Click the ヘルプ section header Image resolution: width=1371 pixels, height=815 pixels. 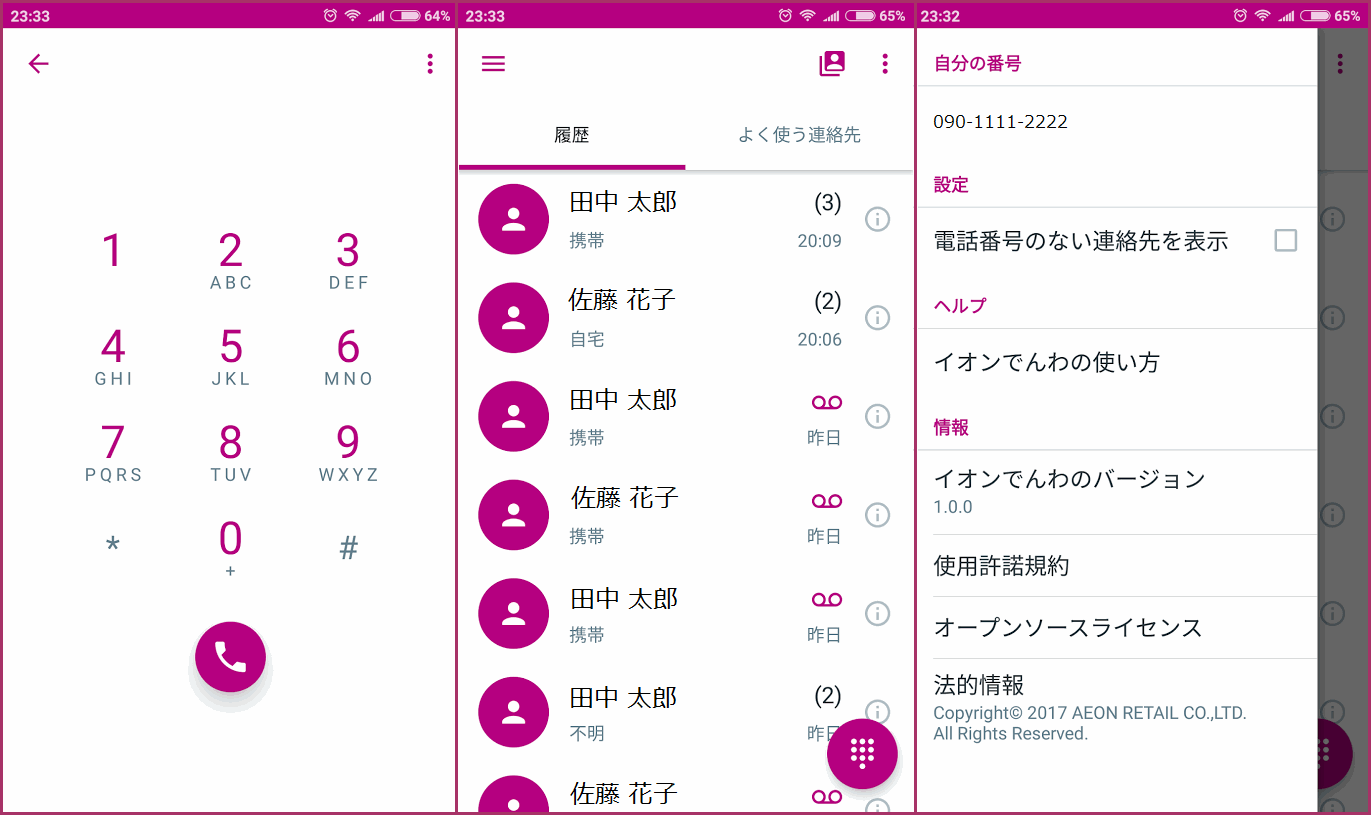click(x=960, y=306)
